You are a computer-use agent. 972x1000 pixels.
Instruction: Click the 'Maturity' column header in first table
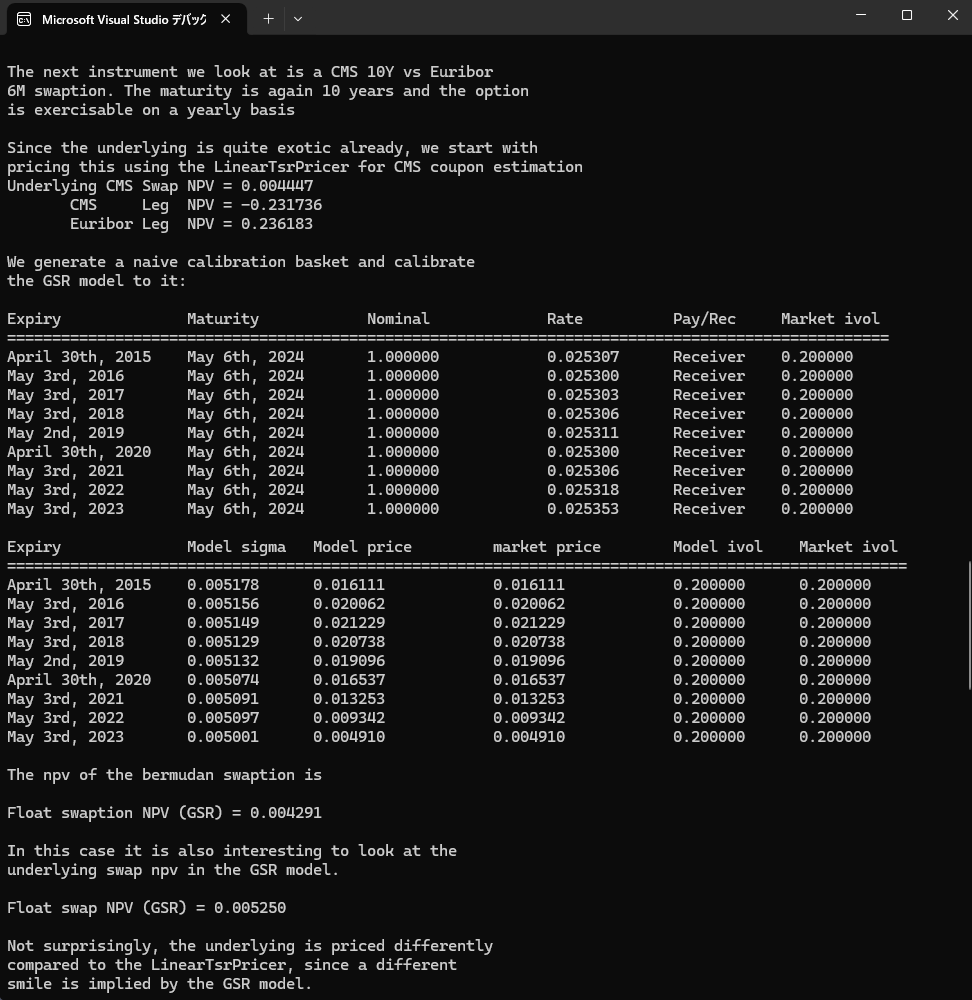(223, 319)
